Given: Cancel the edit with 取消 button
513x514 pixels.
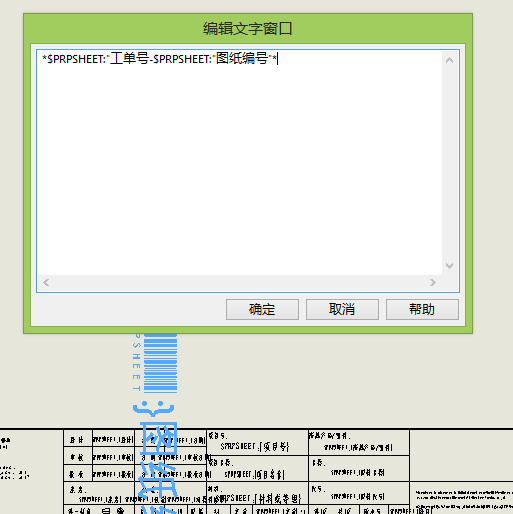Looking at the screenshot, I should [x=342, y=309].
